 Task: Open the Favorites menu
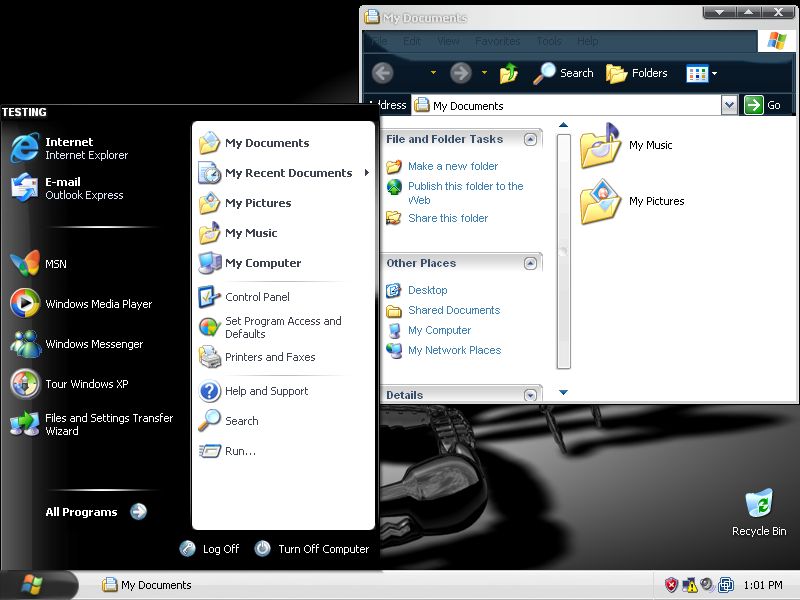(497, 41)
